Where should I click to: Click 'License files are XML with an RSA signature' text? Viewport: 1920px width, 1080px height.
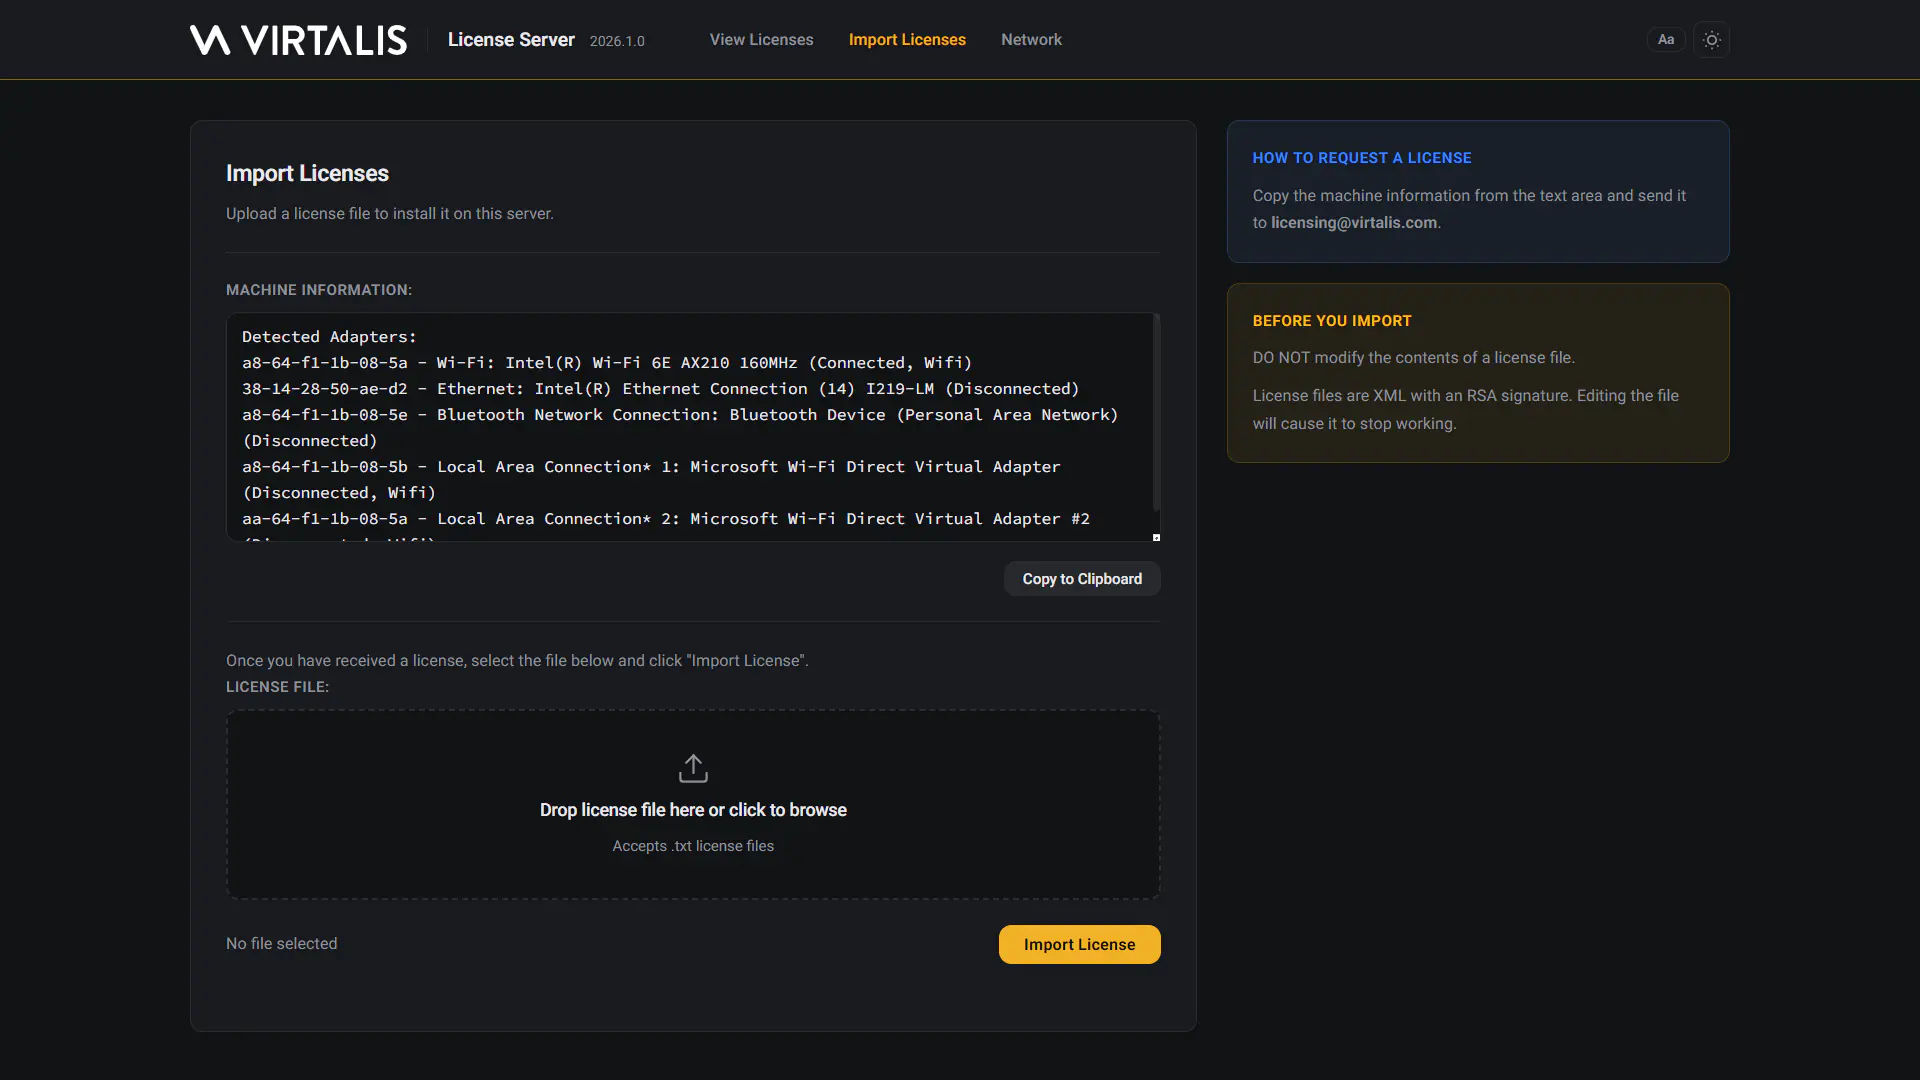1466,410
